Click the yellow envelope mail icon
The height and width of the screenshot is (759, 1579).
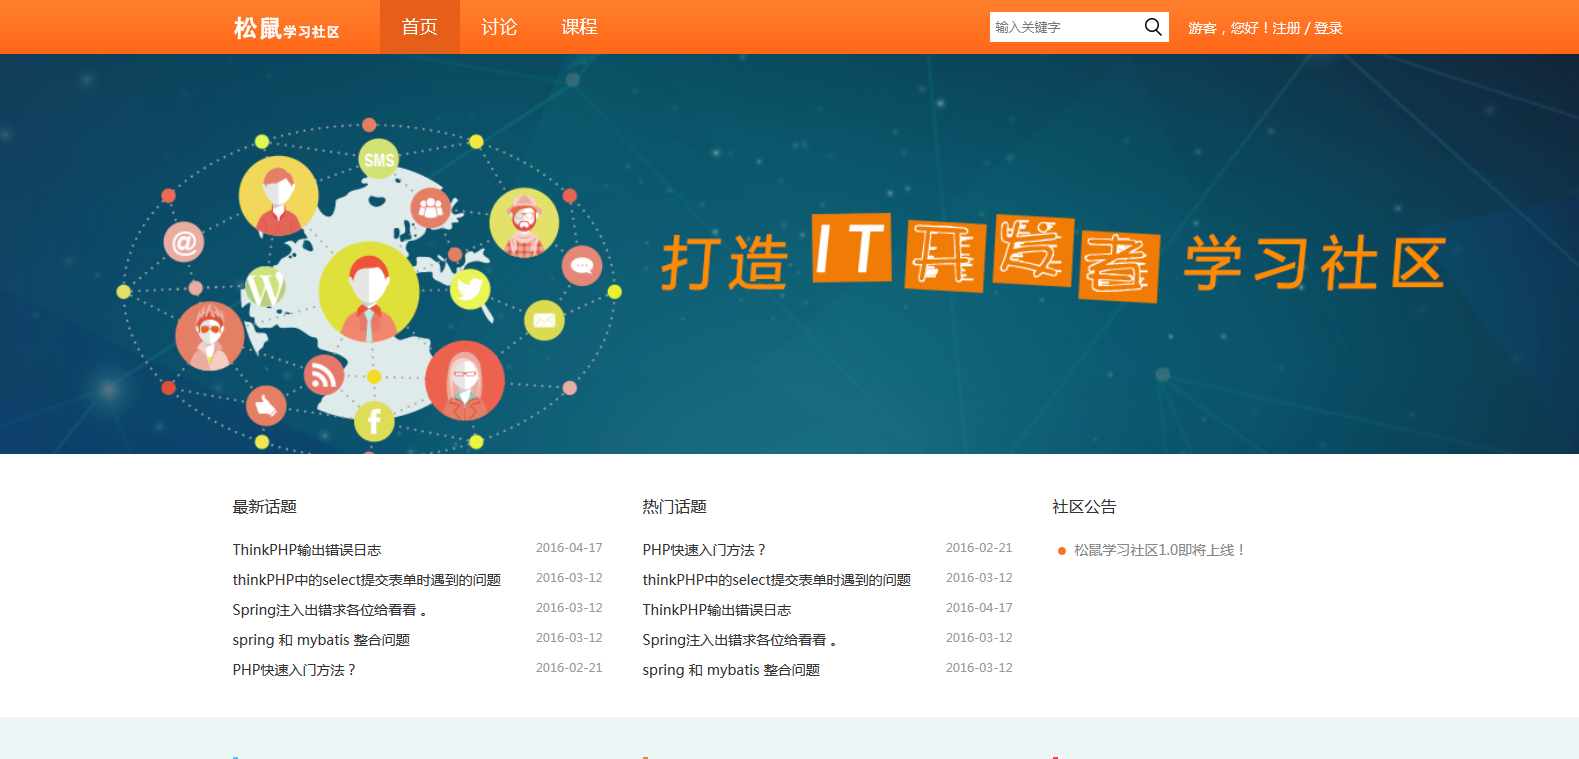[544, 320]
